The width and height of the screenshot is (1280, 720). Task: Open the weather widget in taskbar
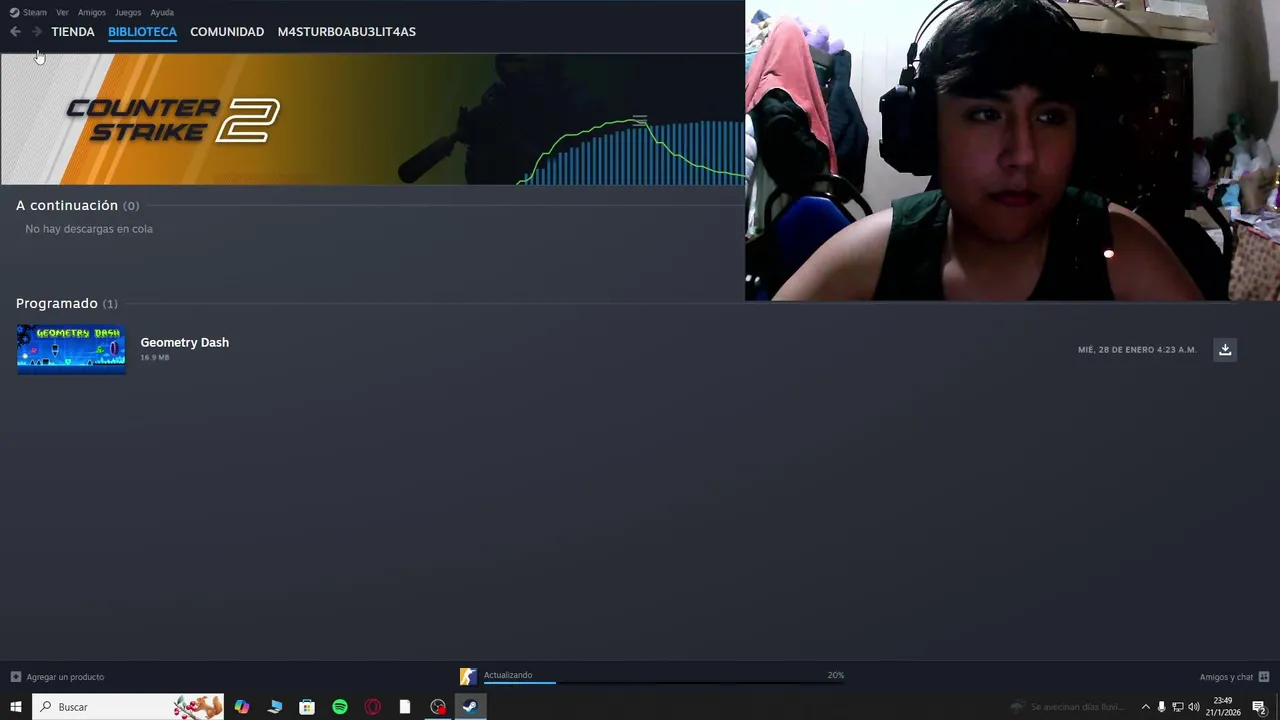point(1067,707)
